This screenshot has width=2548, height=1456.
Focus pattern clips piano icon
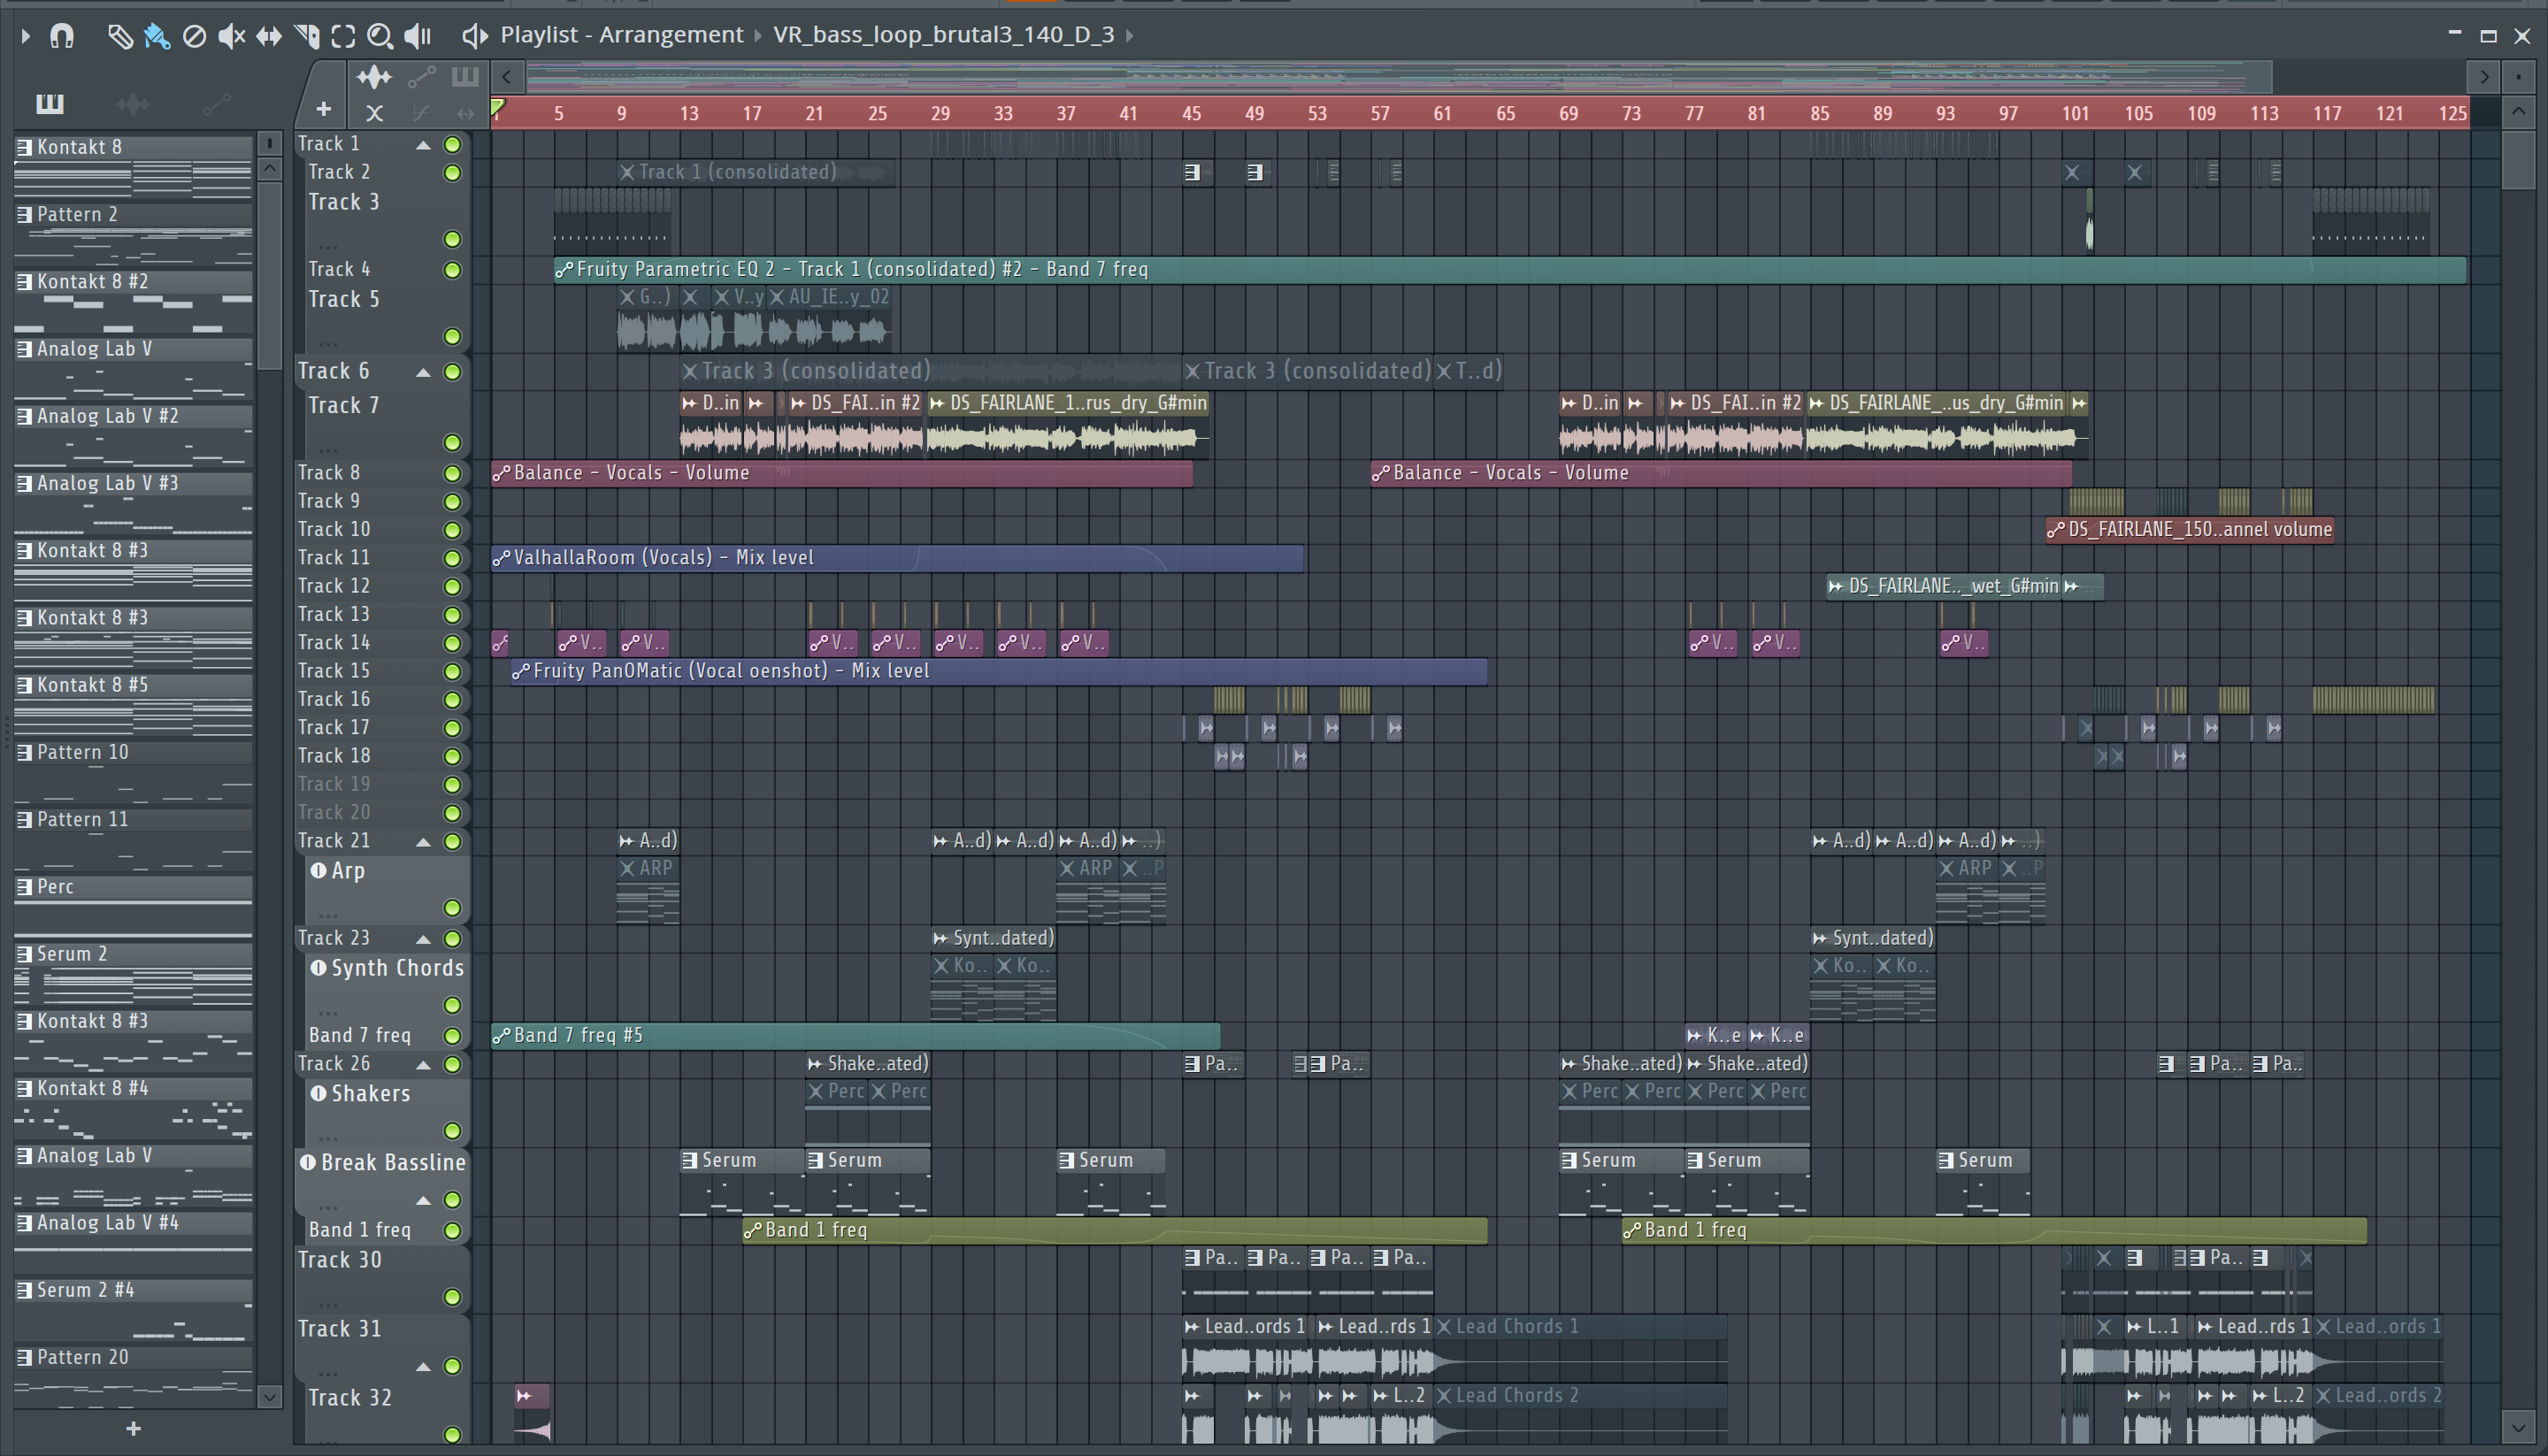point(465,77)
